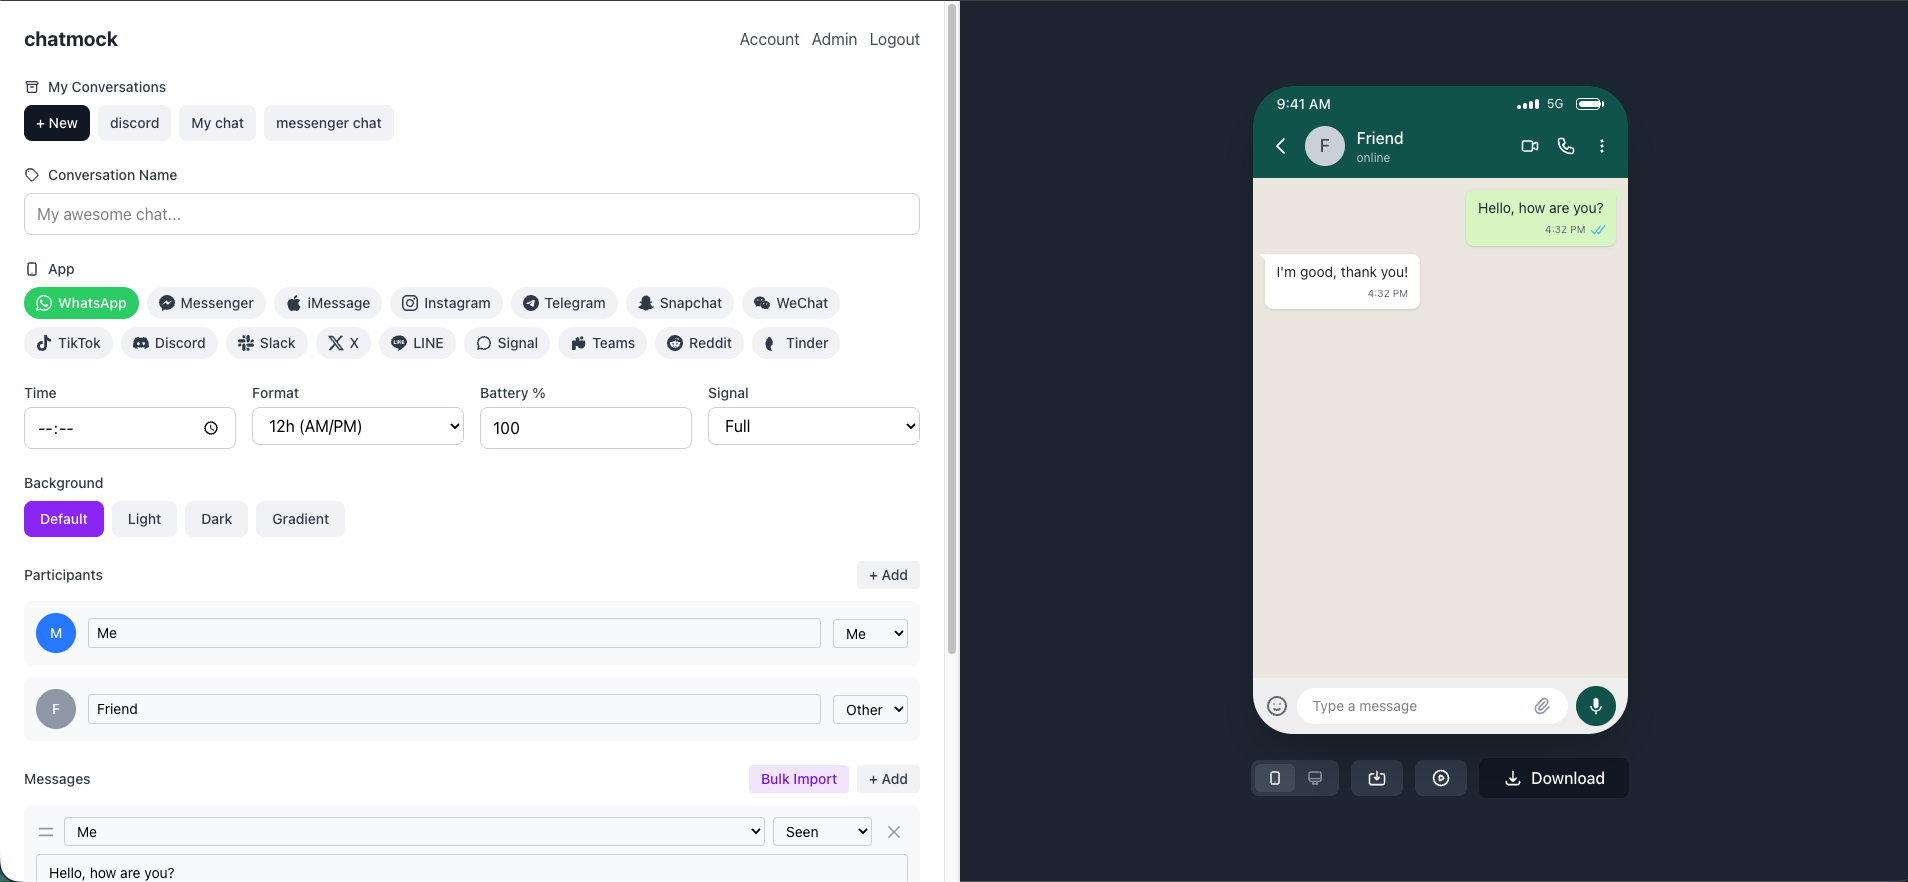
Task: Click the play recording icon button
Action: point(1441,778)
